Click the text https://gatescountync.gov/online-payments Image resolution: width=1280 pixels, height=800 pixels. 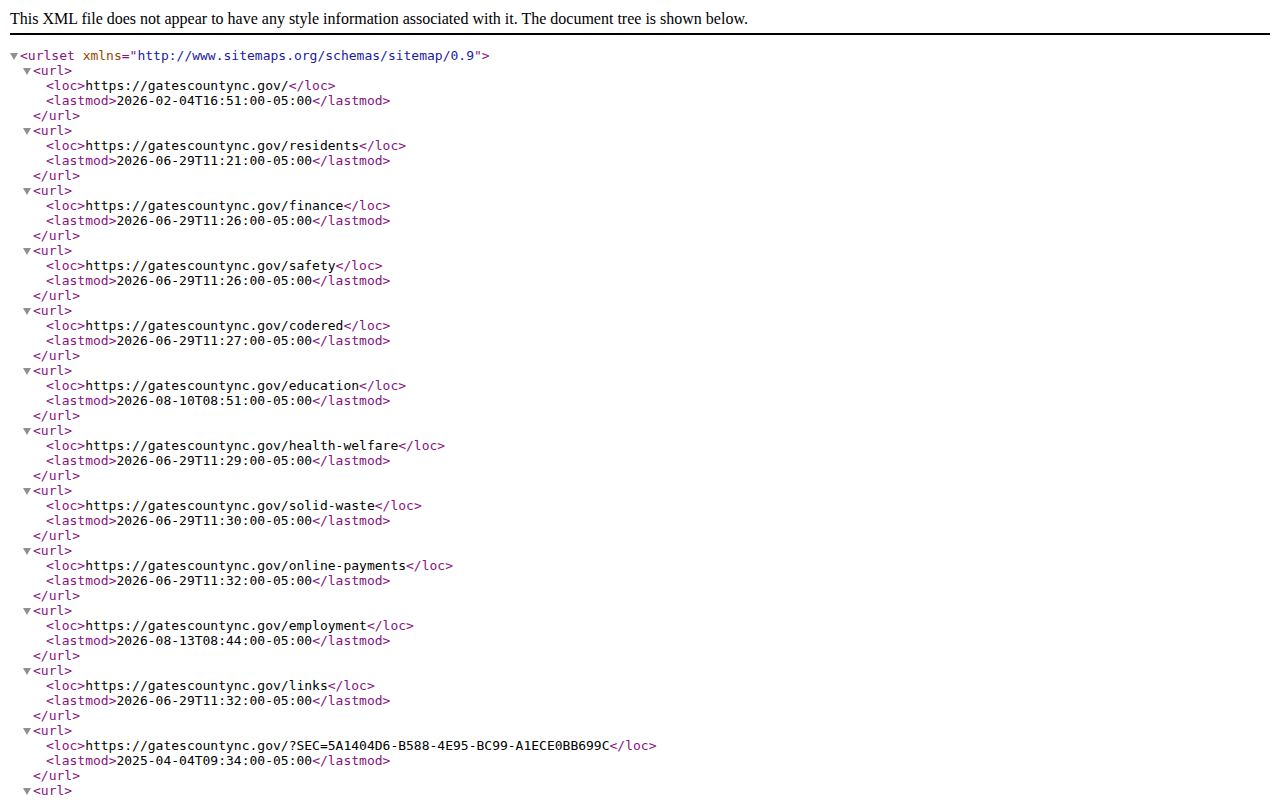point(245,566)
